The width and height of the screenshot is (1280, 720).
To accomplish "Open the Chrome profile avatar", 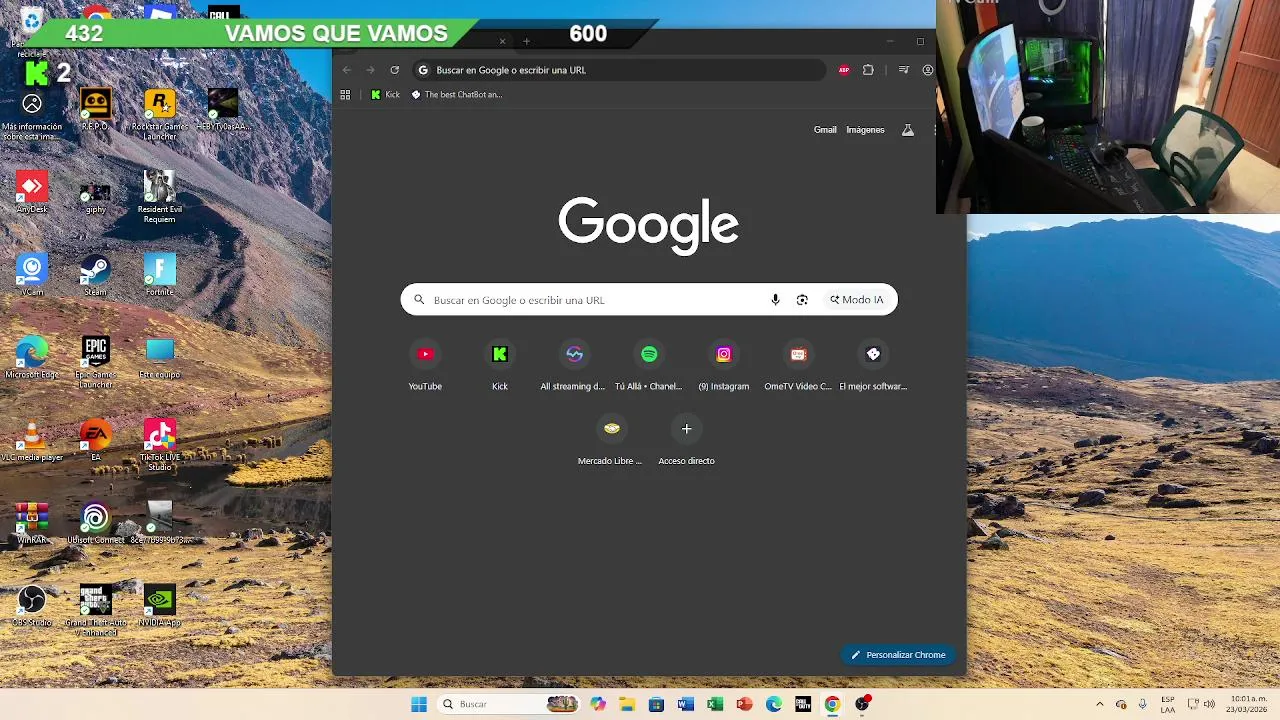I will [x=928, y=70].
